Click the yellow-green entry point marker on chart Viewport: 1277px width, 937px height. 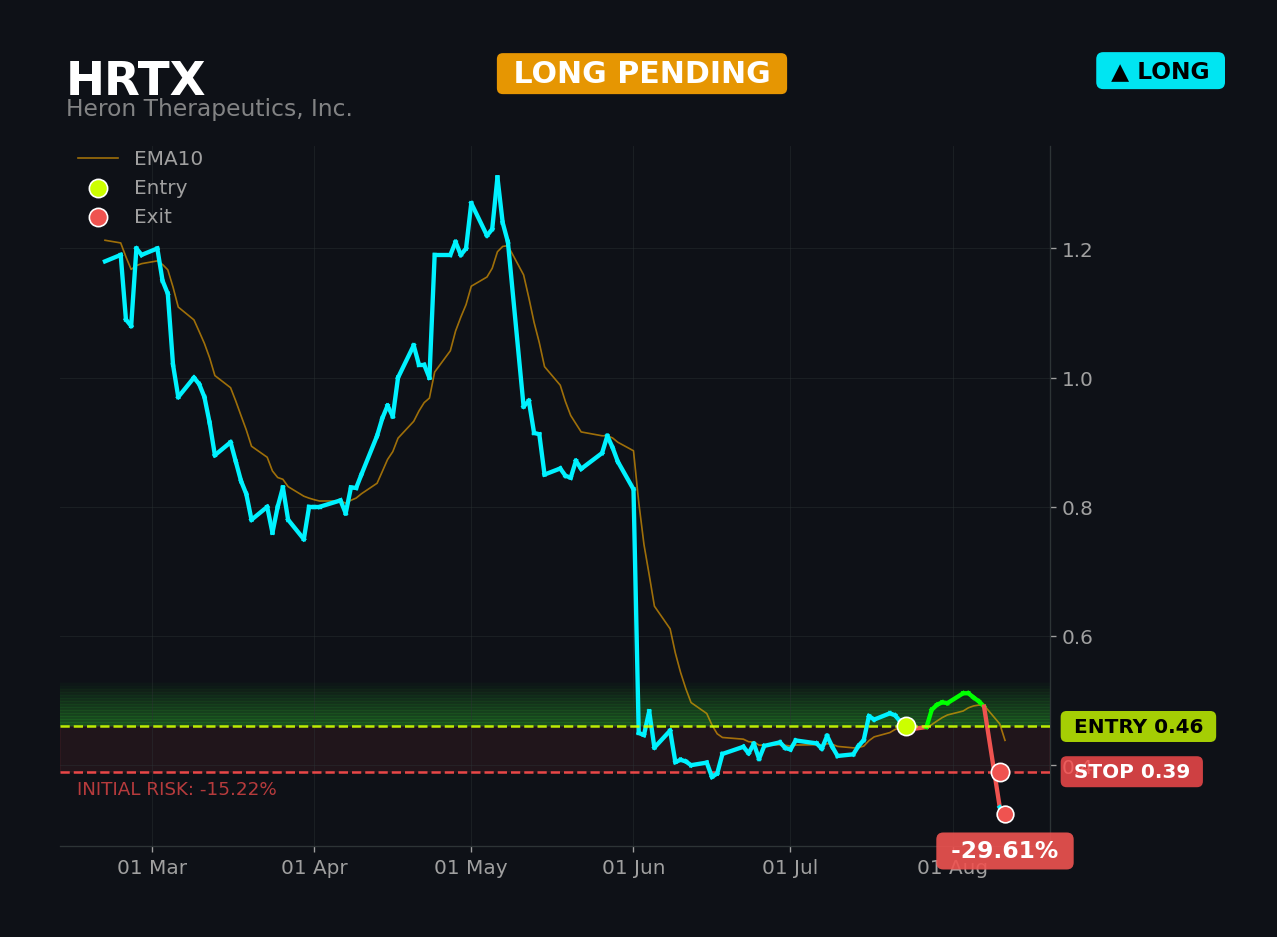[906, 726]
